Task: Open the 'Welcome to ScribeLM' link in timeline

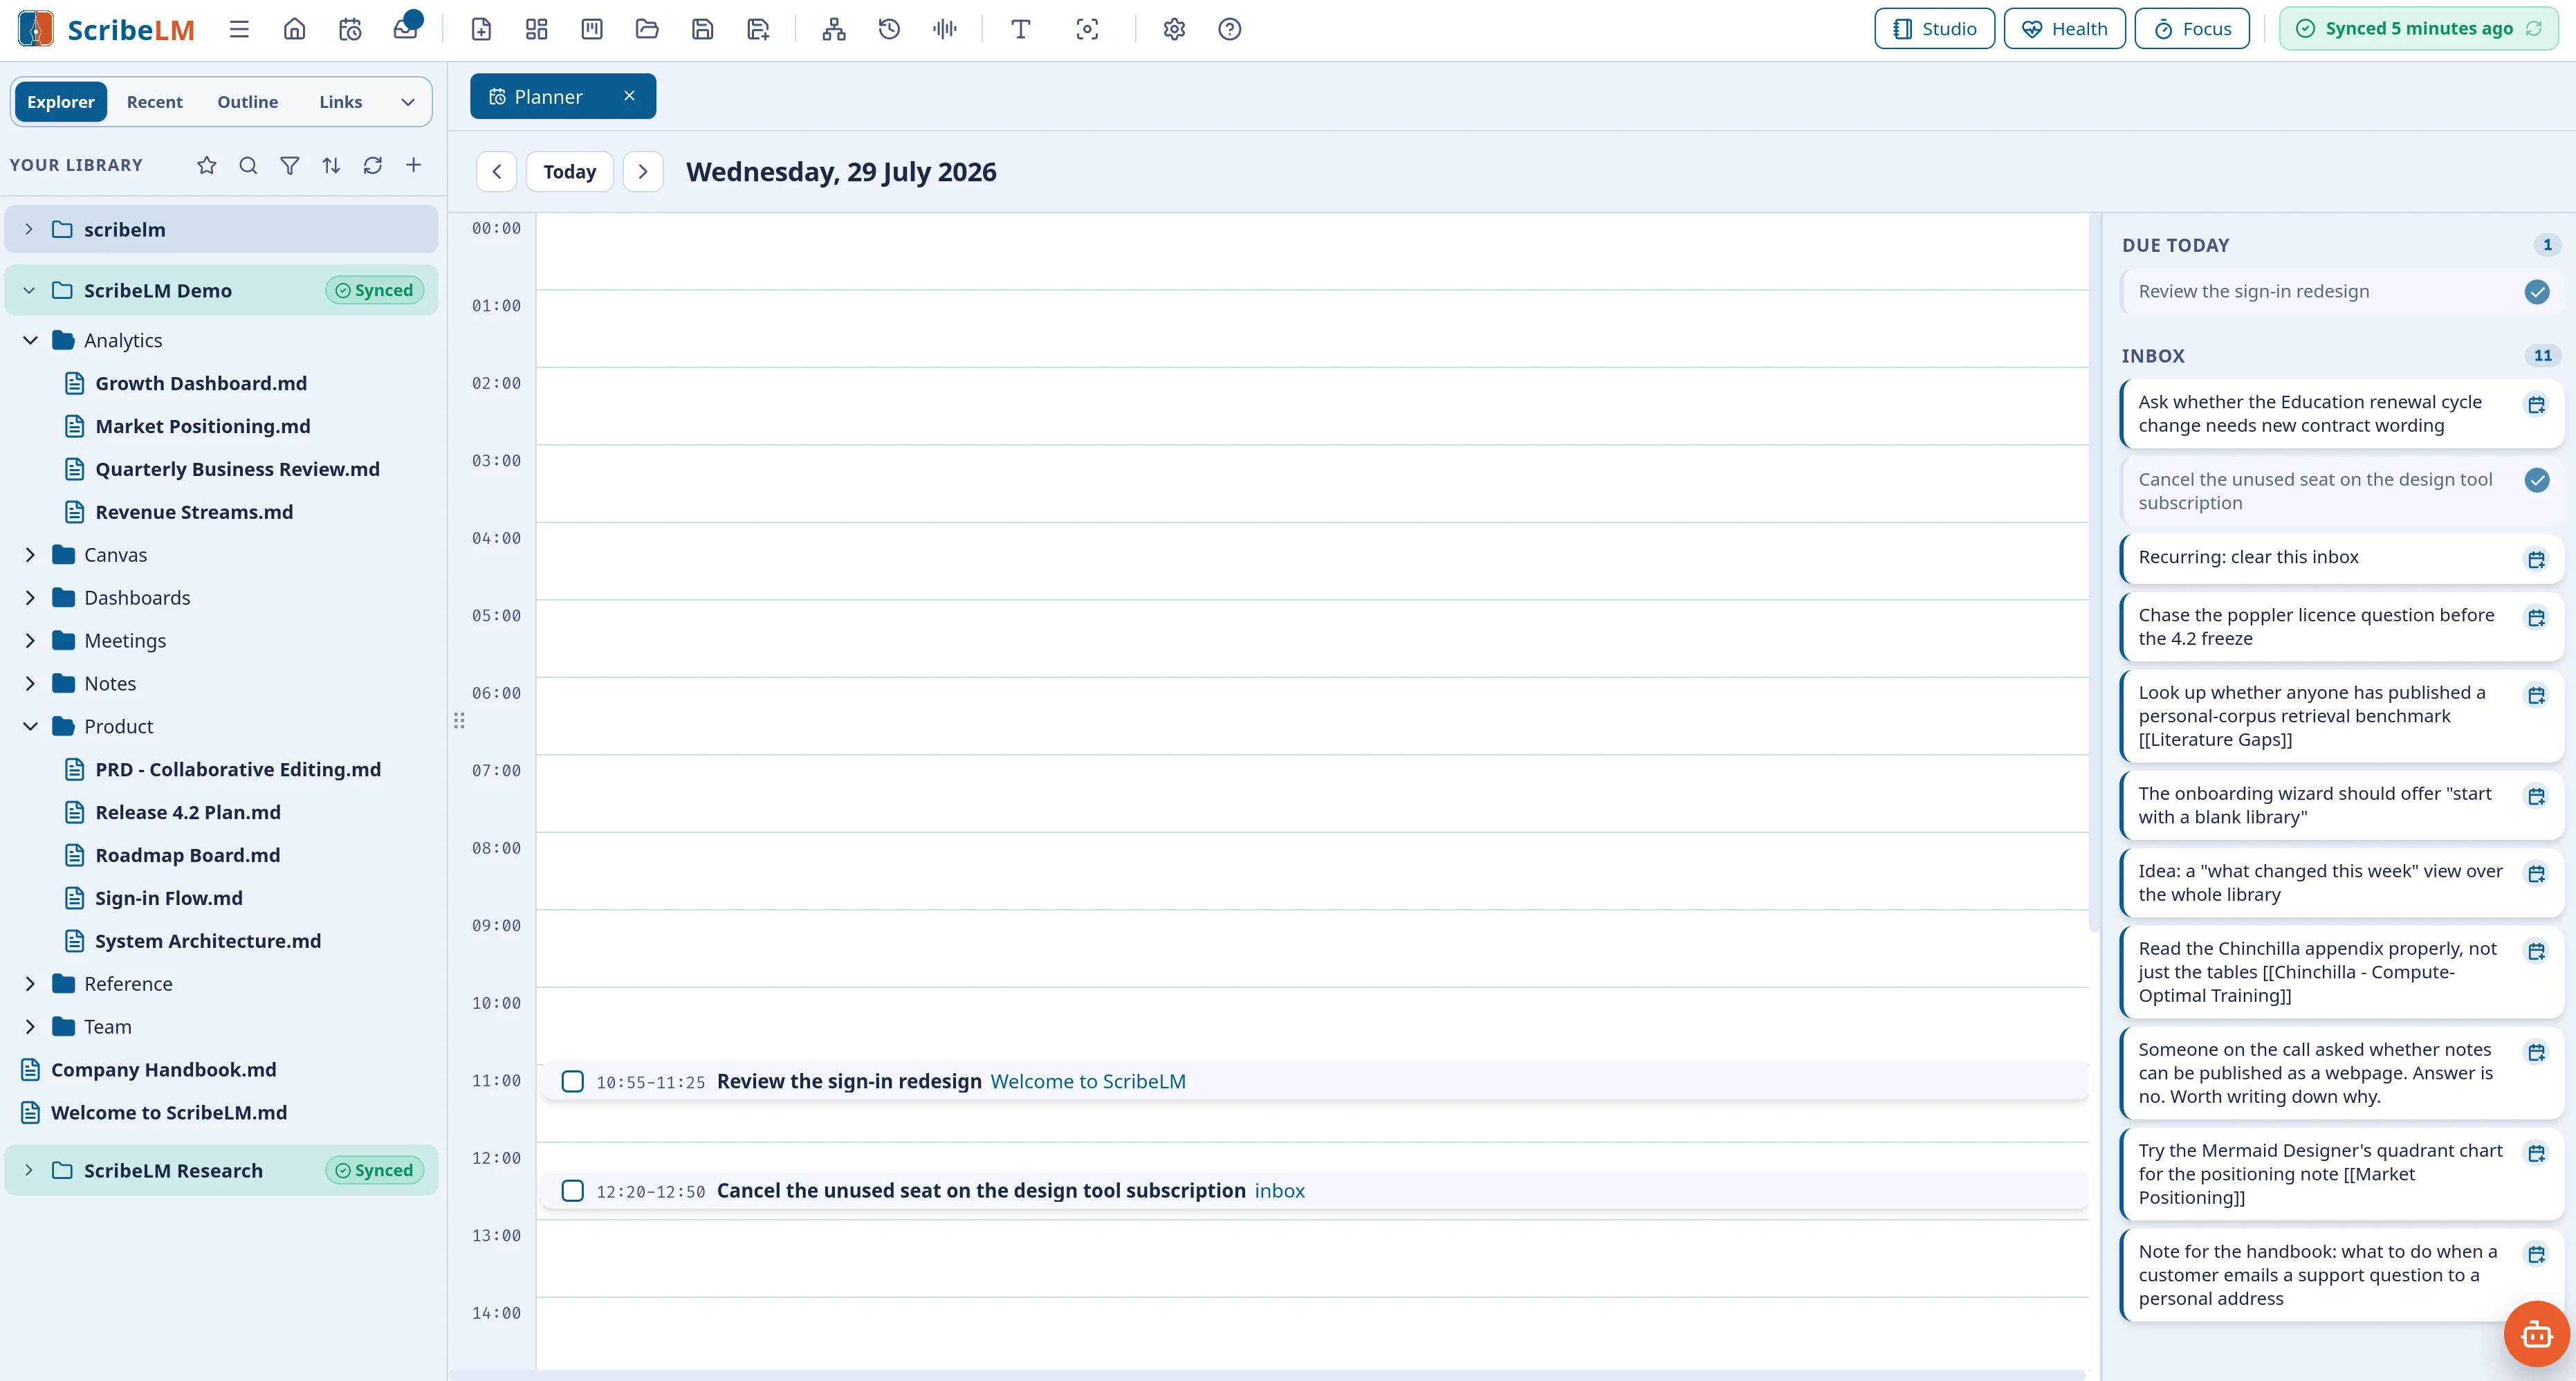Action: pyautogui.click(x=1088, y=1081)
